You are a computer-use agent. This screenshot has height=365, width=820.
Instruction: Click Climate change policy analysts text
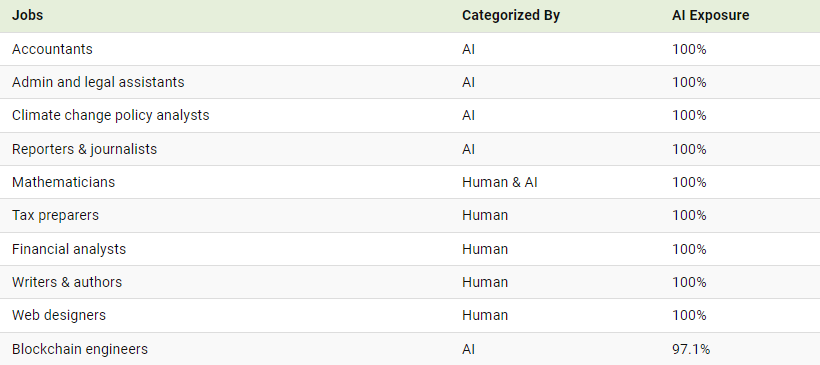tap(110, 116)
